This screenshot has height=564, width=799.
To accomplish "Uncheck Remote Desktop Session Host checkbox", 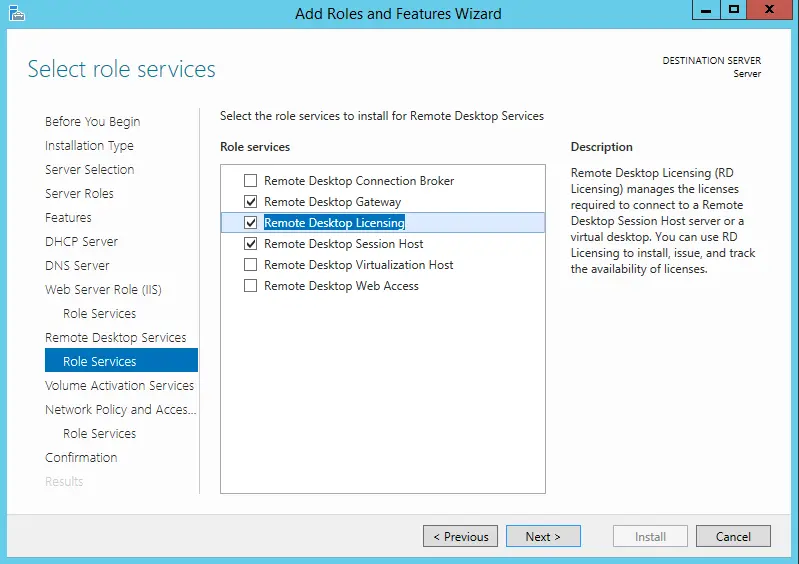I will click(x=250, y=244).
